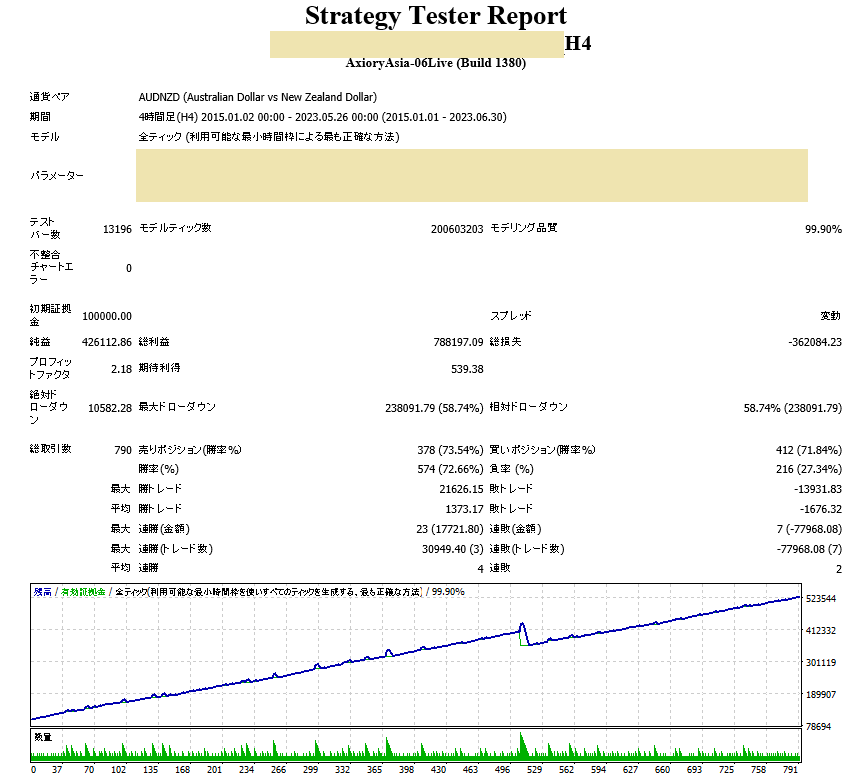Select the expected payoff value 539.38
Screen dimensions: 862x779
(x=467, y=369)
